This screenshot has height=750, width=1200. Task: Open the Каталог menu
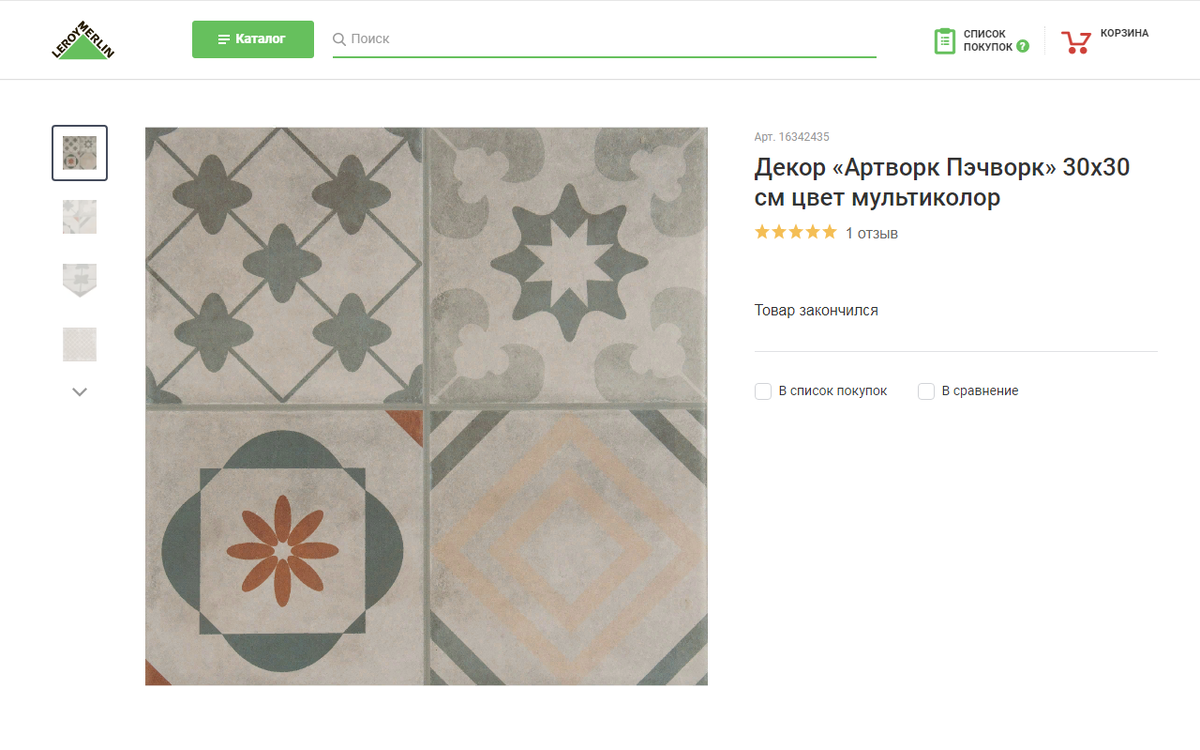[253, 39]
